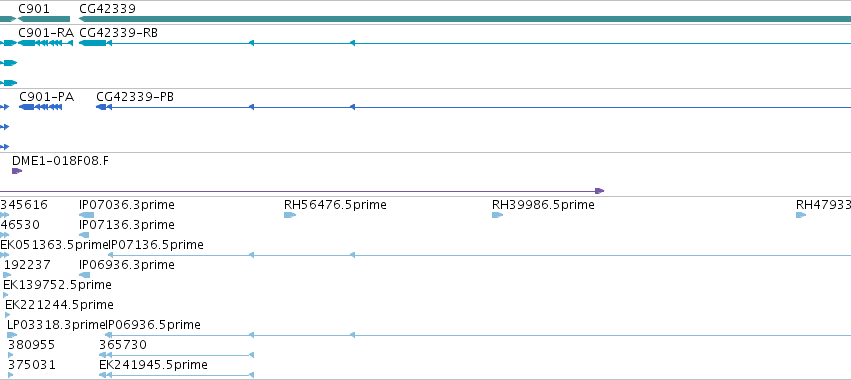The image size is (851, 380).
Task: Click the IP07136.3prime feature block
Action: [x=84, y=235]
